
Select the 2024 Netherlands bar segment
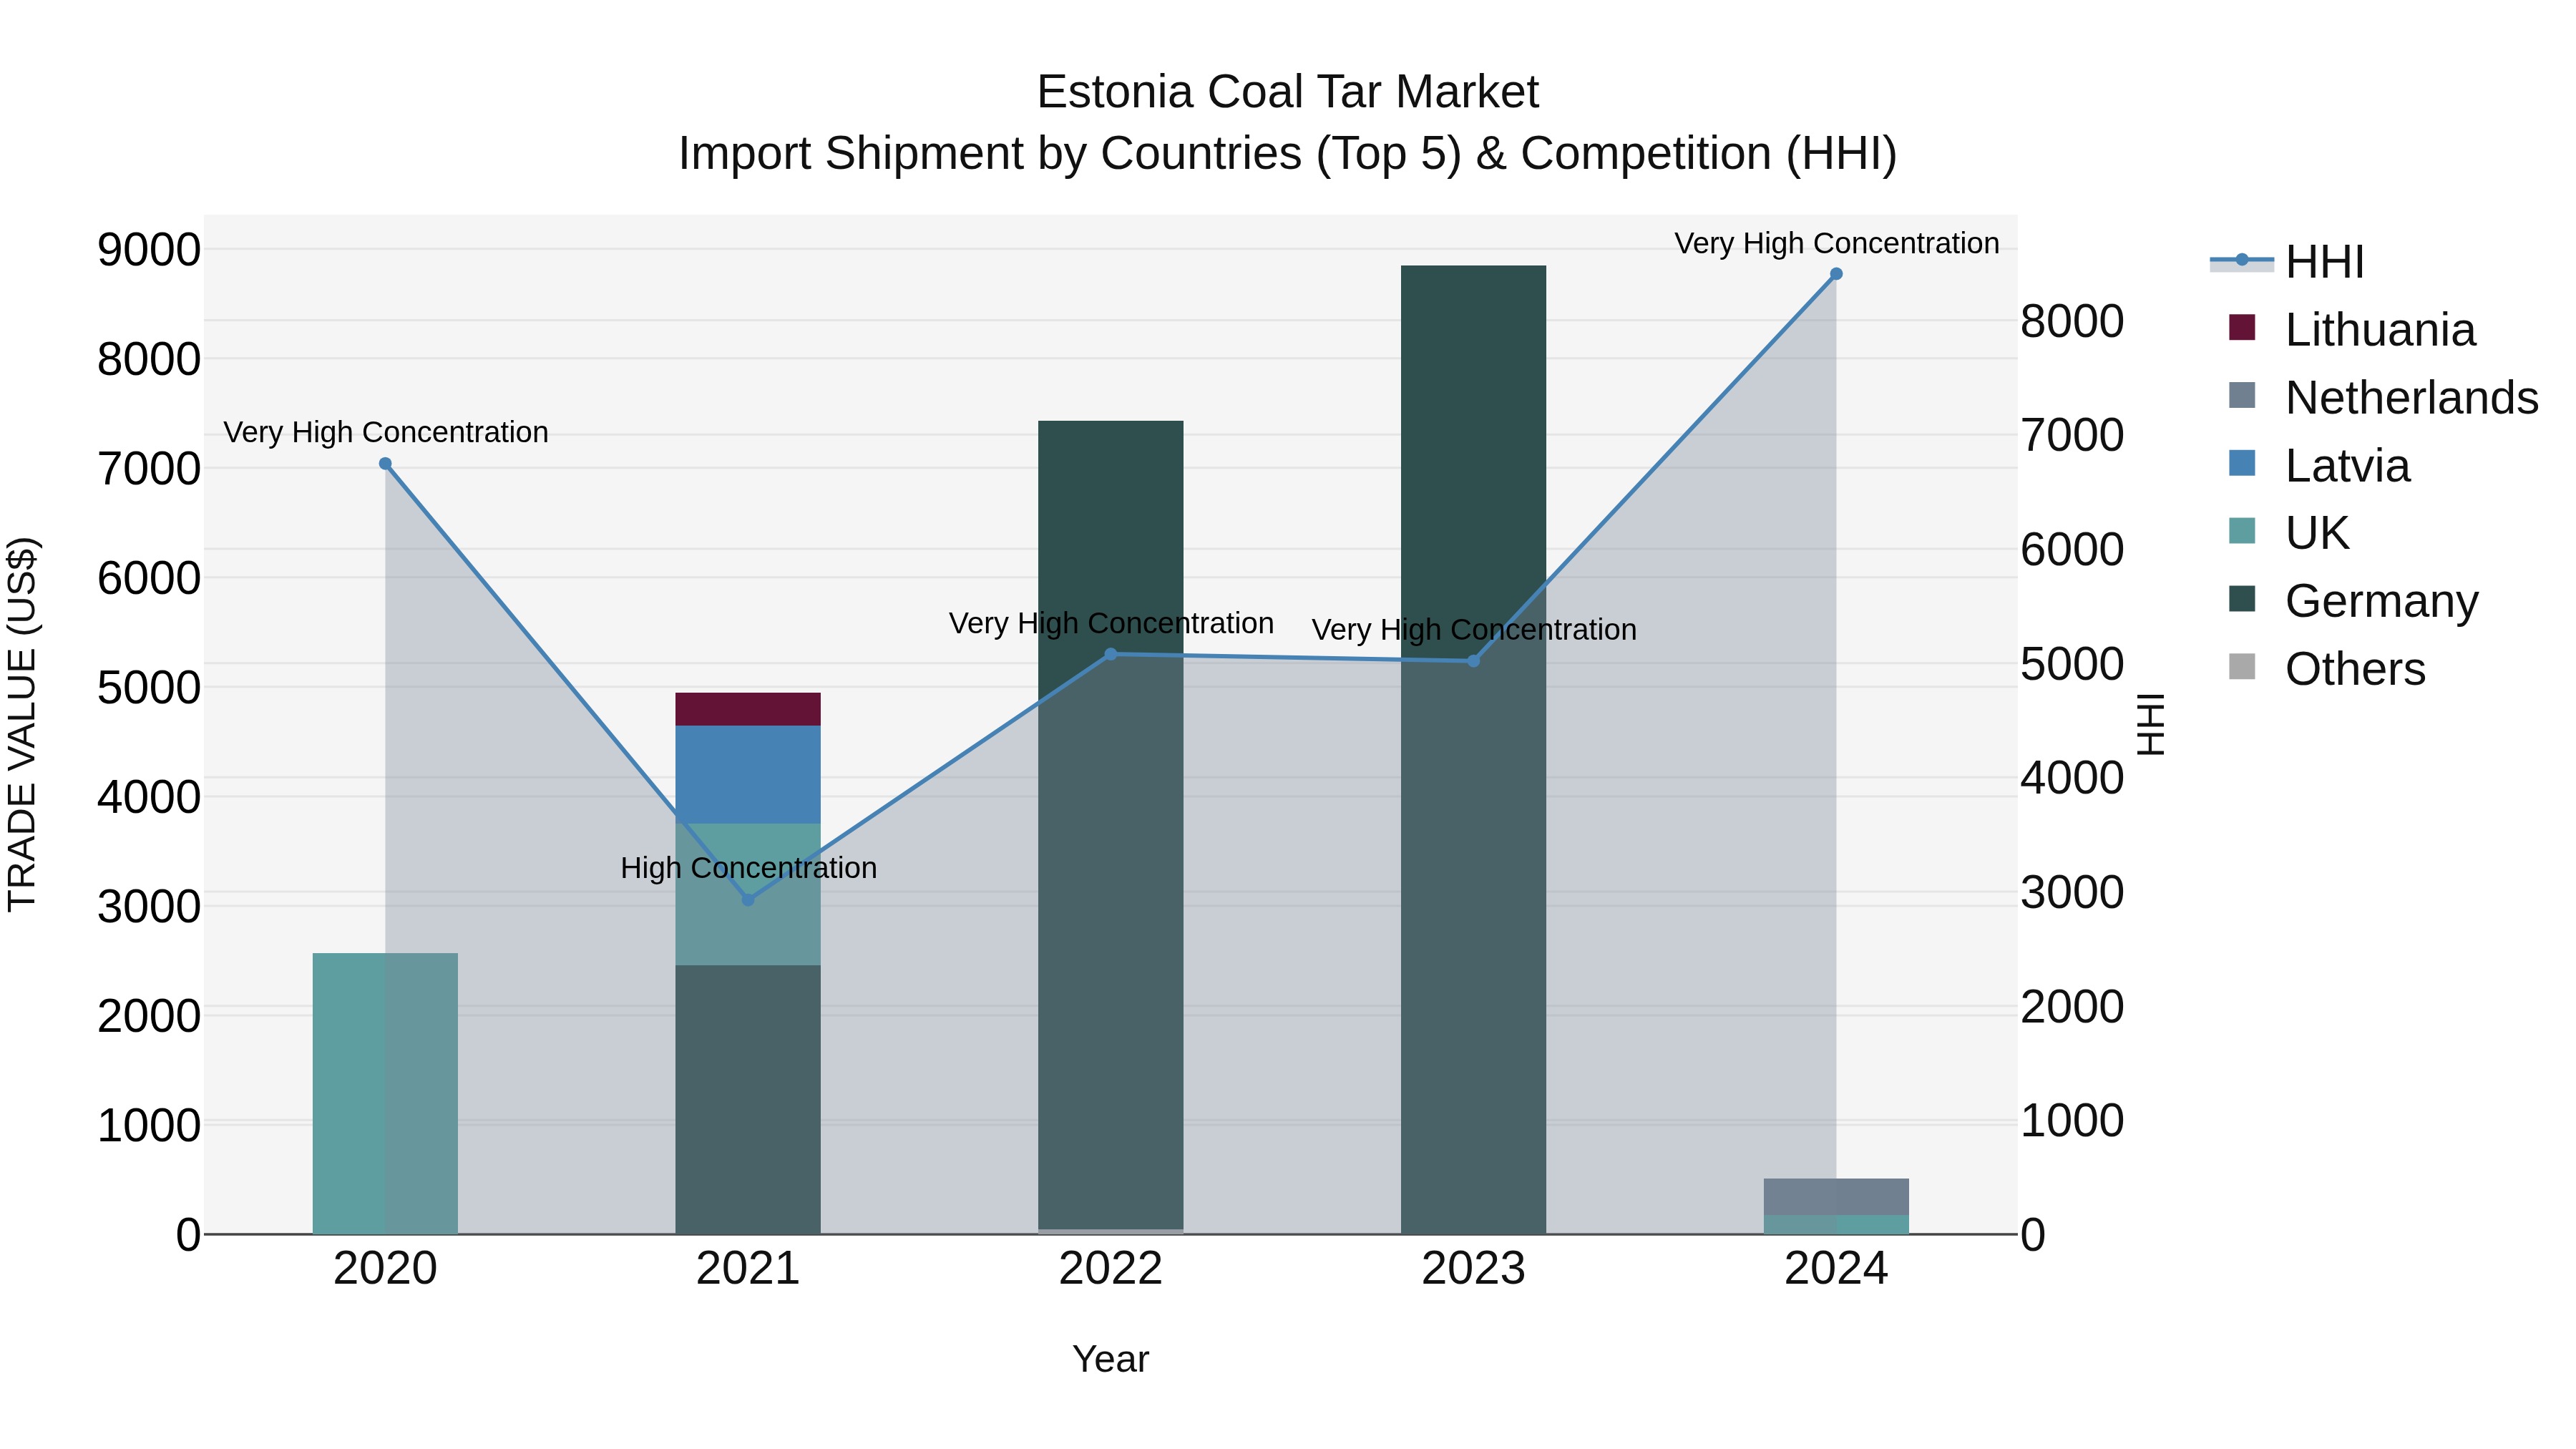click(1836, 1197)
